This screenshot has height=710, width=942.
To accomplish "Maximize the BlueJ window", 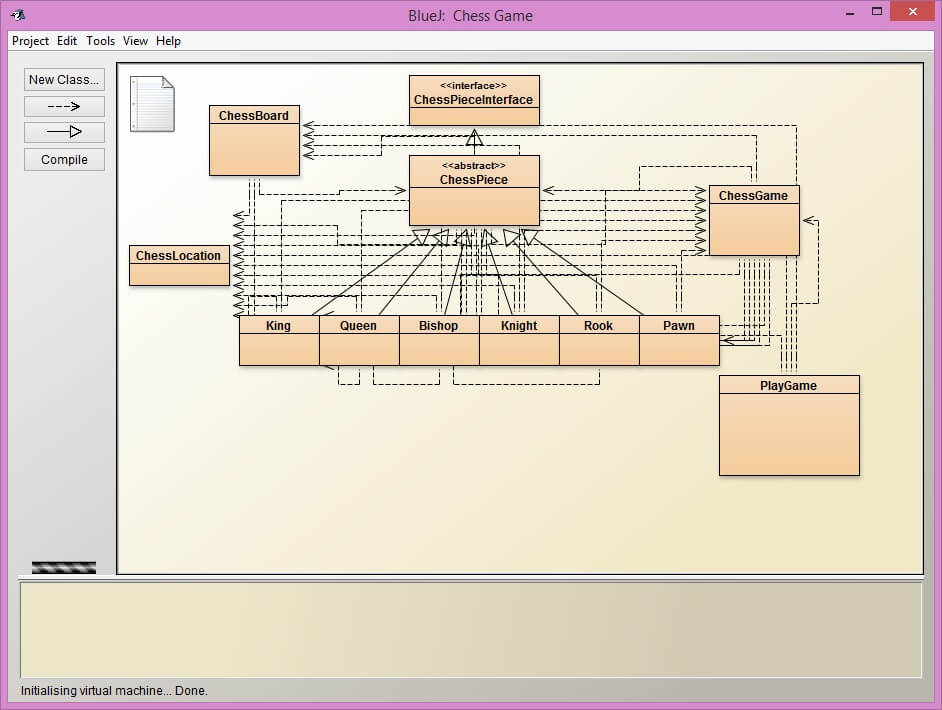I will point(877,12).
